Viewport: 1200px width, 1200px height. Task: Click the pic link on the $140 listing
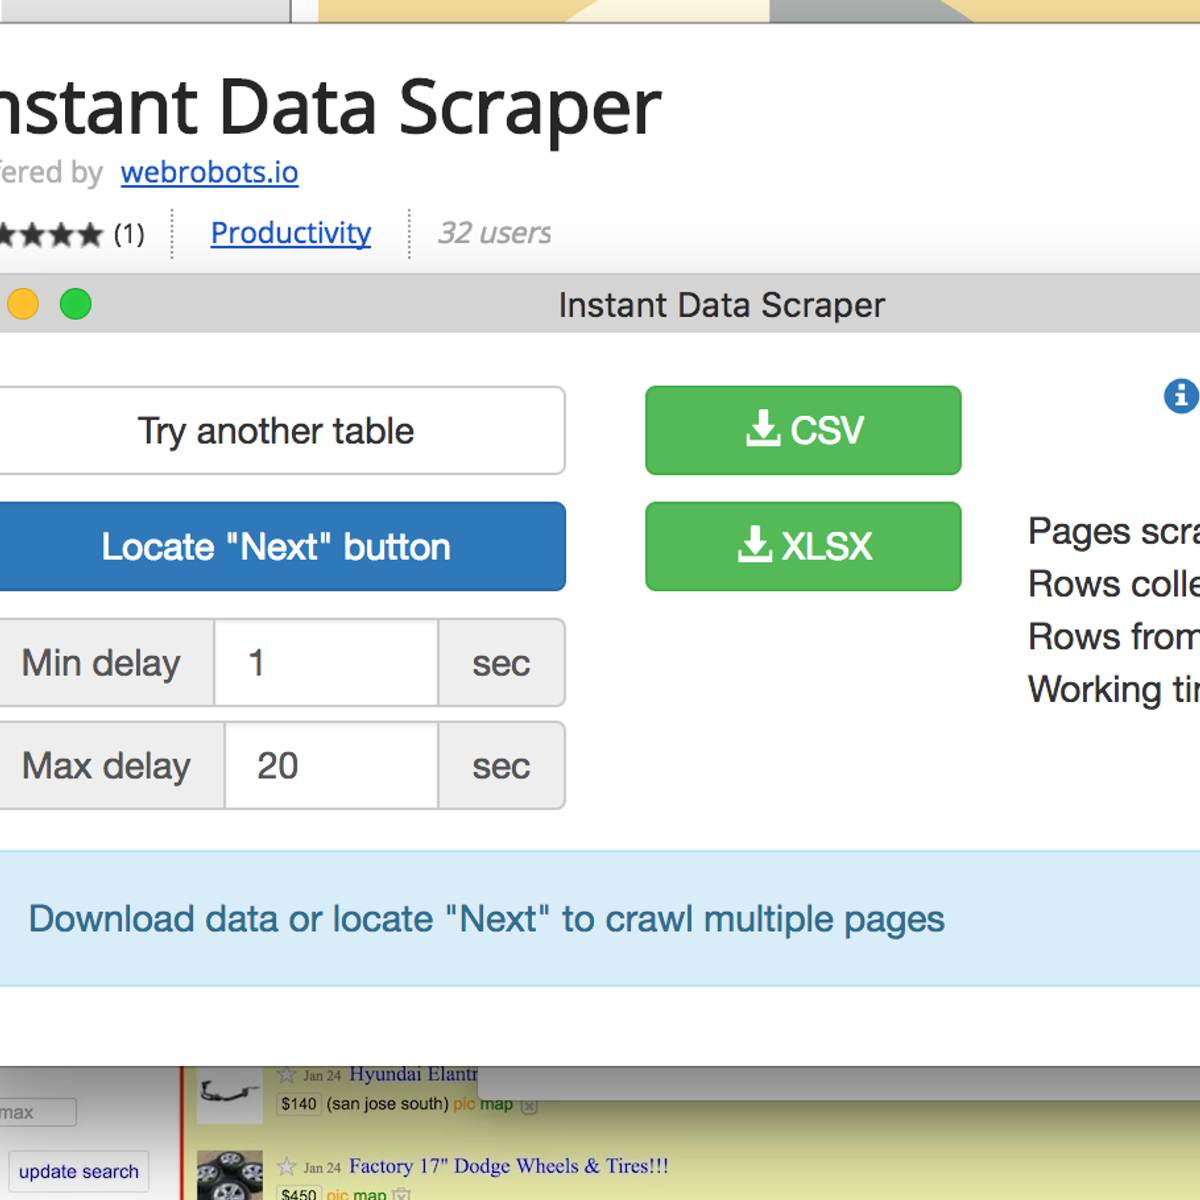click(464, 1104)
